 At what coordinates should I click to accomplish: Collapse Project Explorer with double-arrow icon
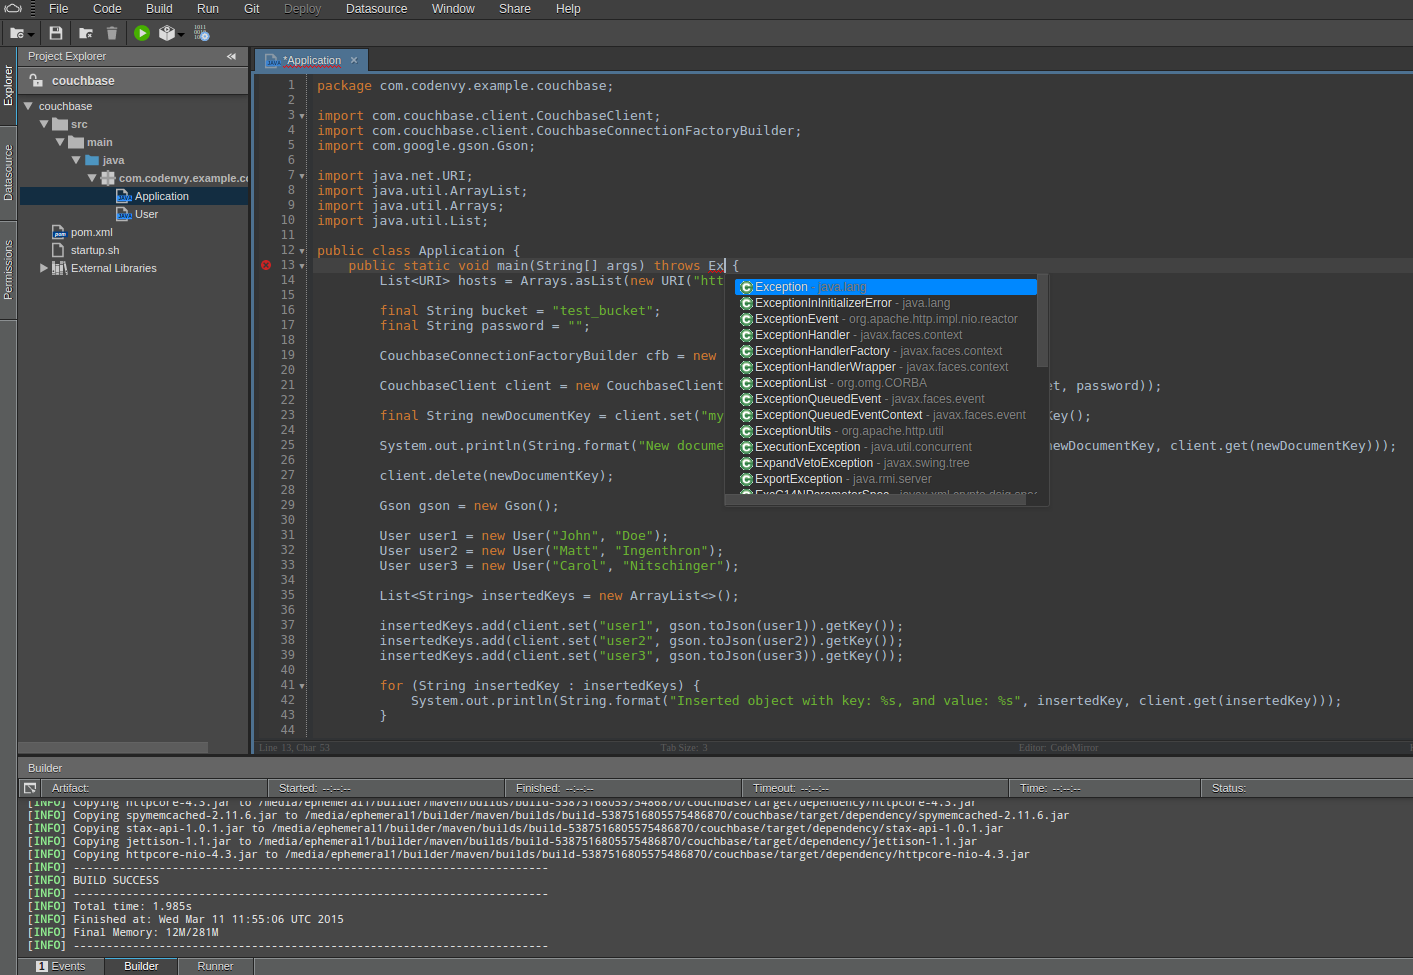click(232, 57)
